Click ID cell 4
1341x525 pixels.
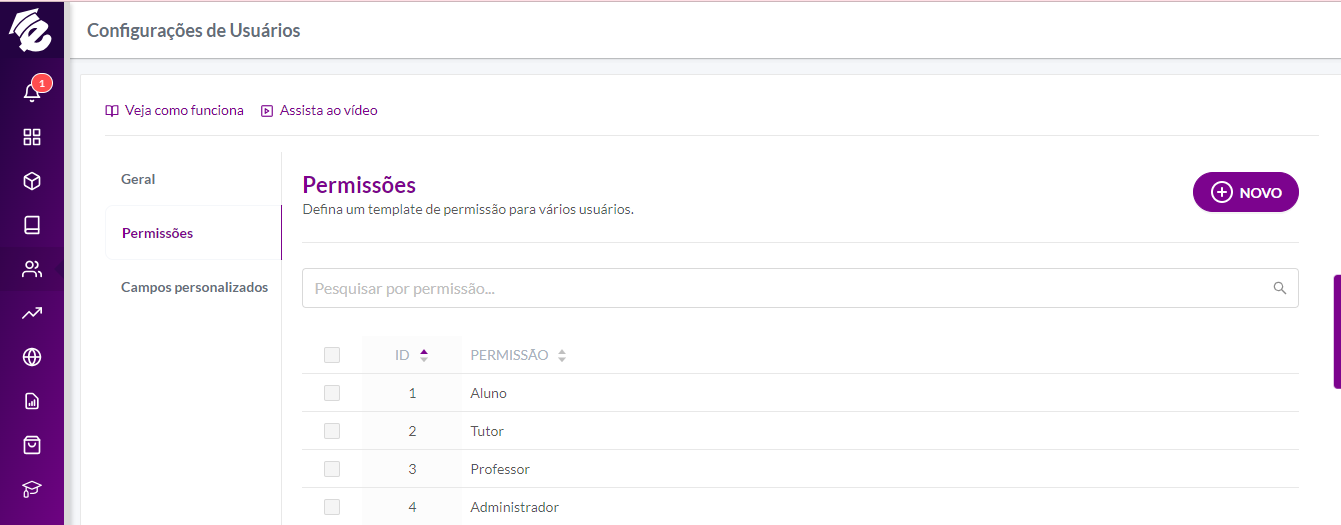412,507
